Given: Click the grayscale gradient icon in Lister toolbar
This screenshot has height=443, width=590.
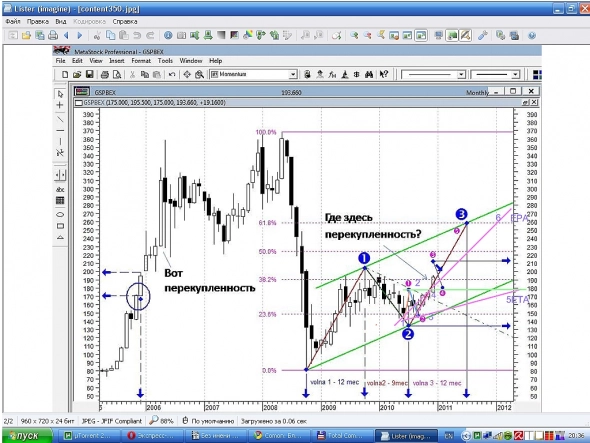Looking at the screenshot, I should [221, 35].
